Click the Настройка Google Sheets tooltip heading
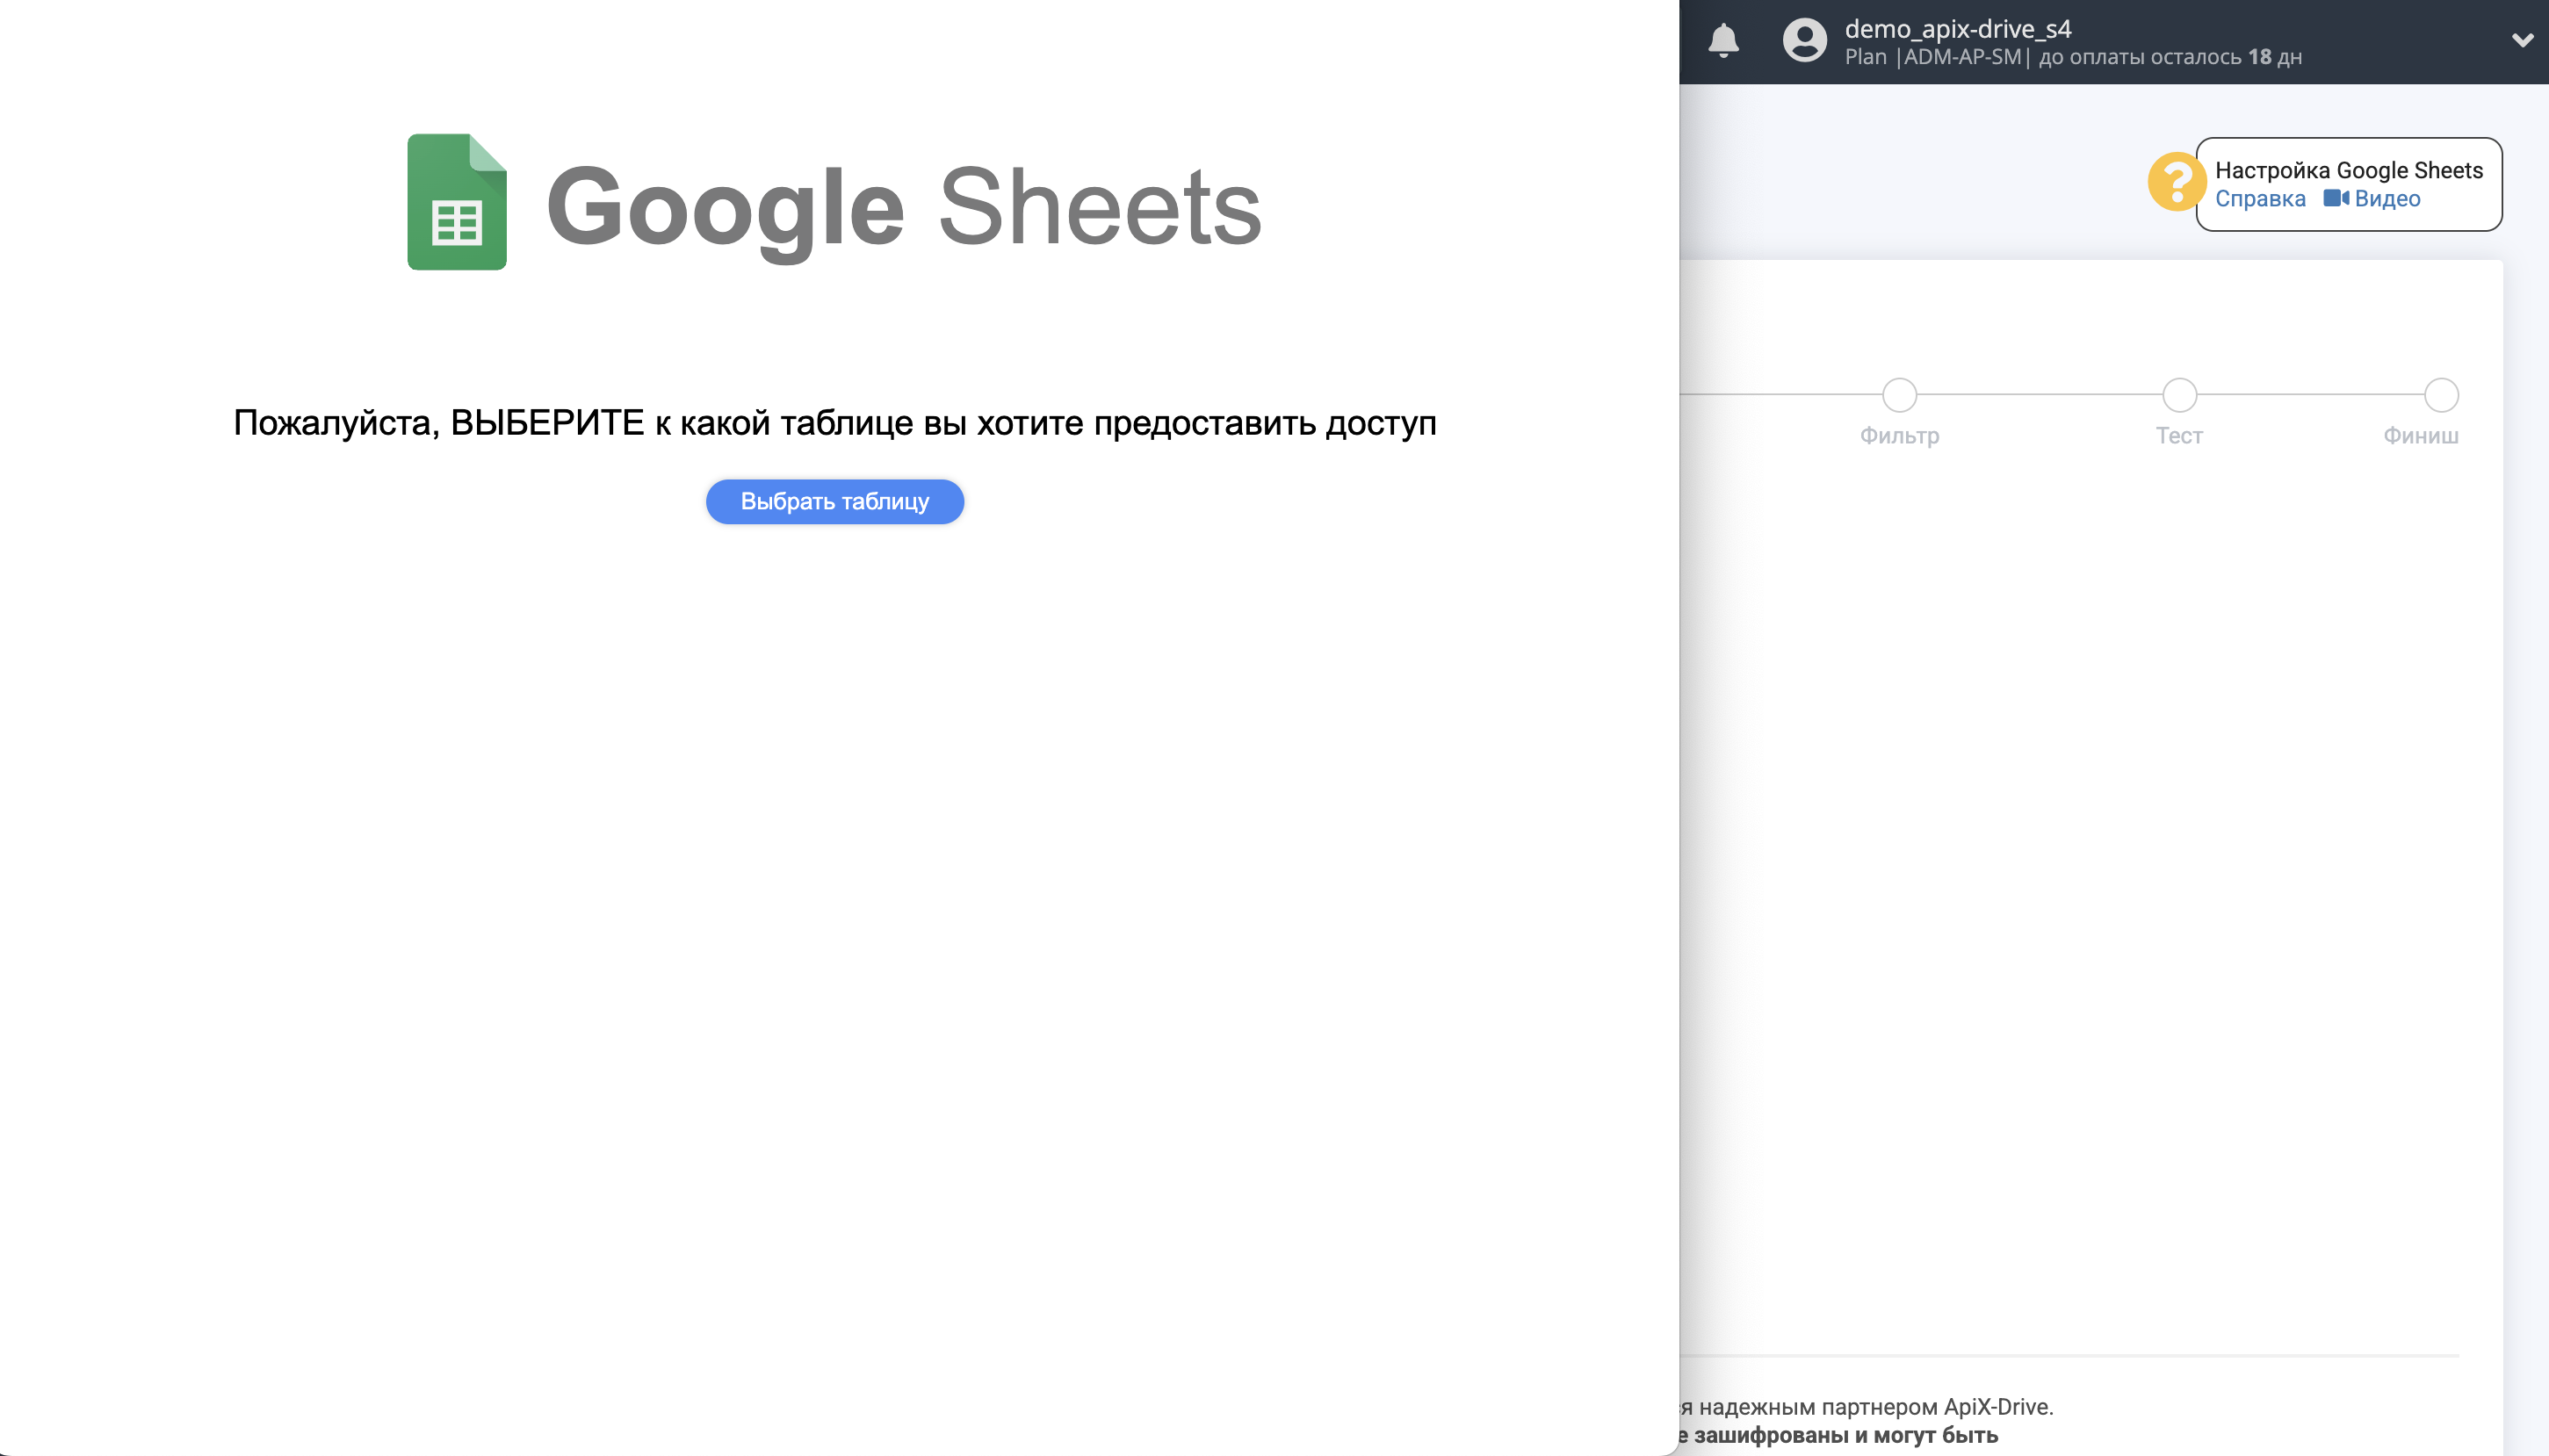 tap(2348, 170)
